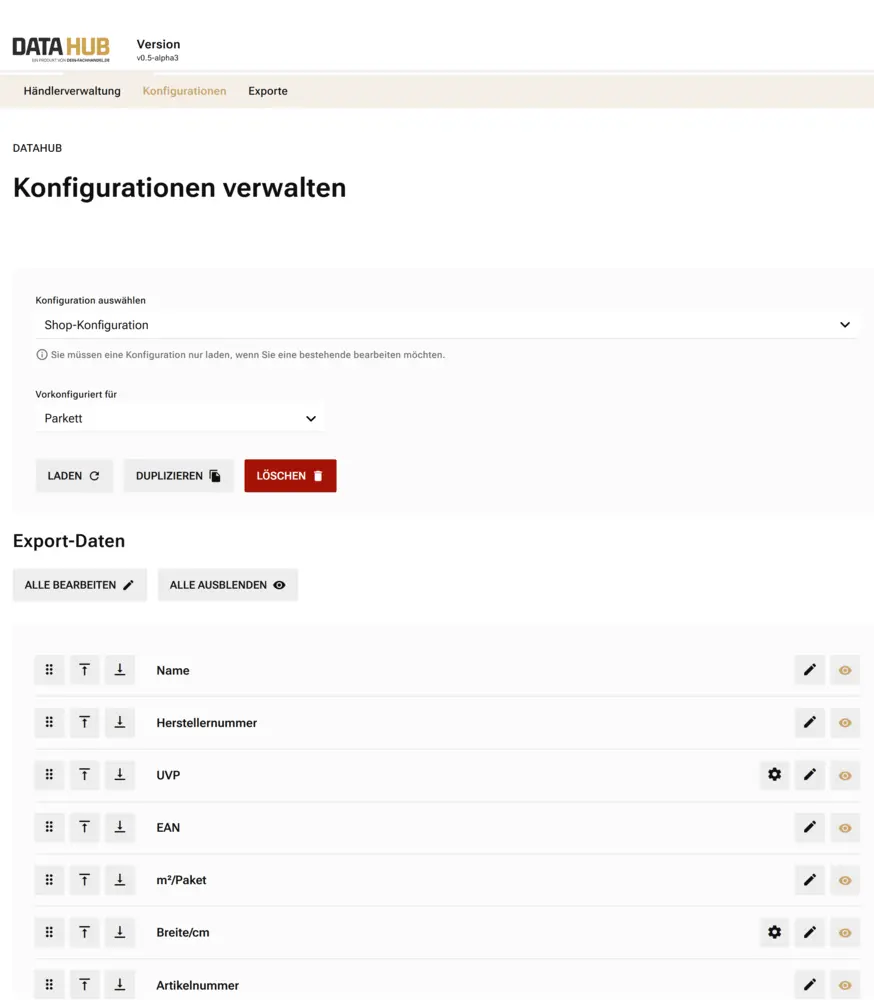Switch to the Händlerverwaltung tab

click(x=72, y=91)
